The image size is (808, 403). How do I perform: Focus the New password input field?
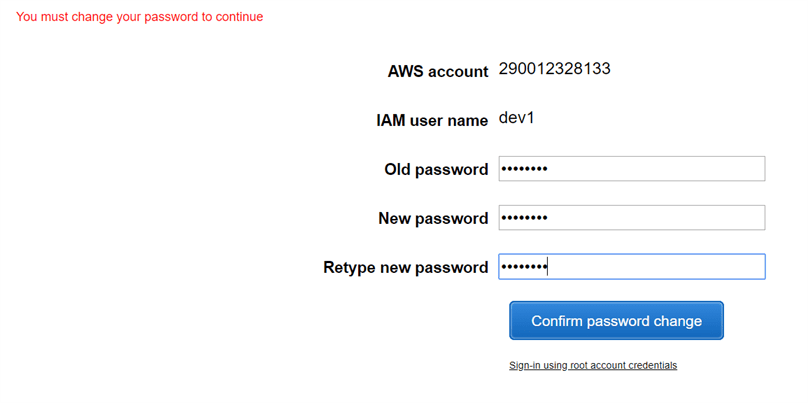click(631, 218)
